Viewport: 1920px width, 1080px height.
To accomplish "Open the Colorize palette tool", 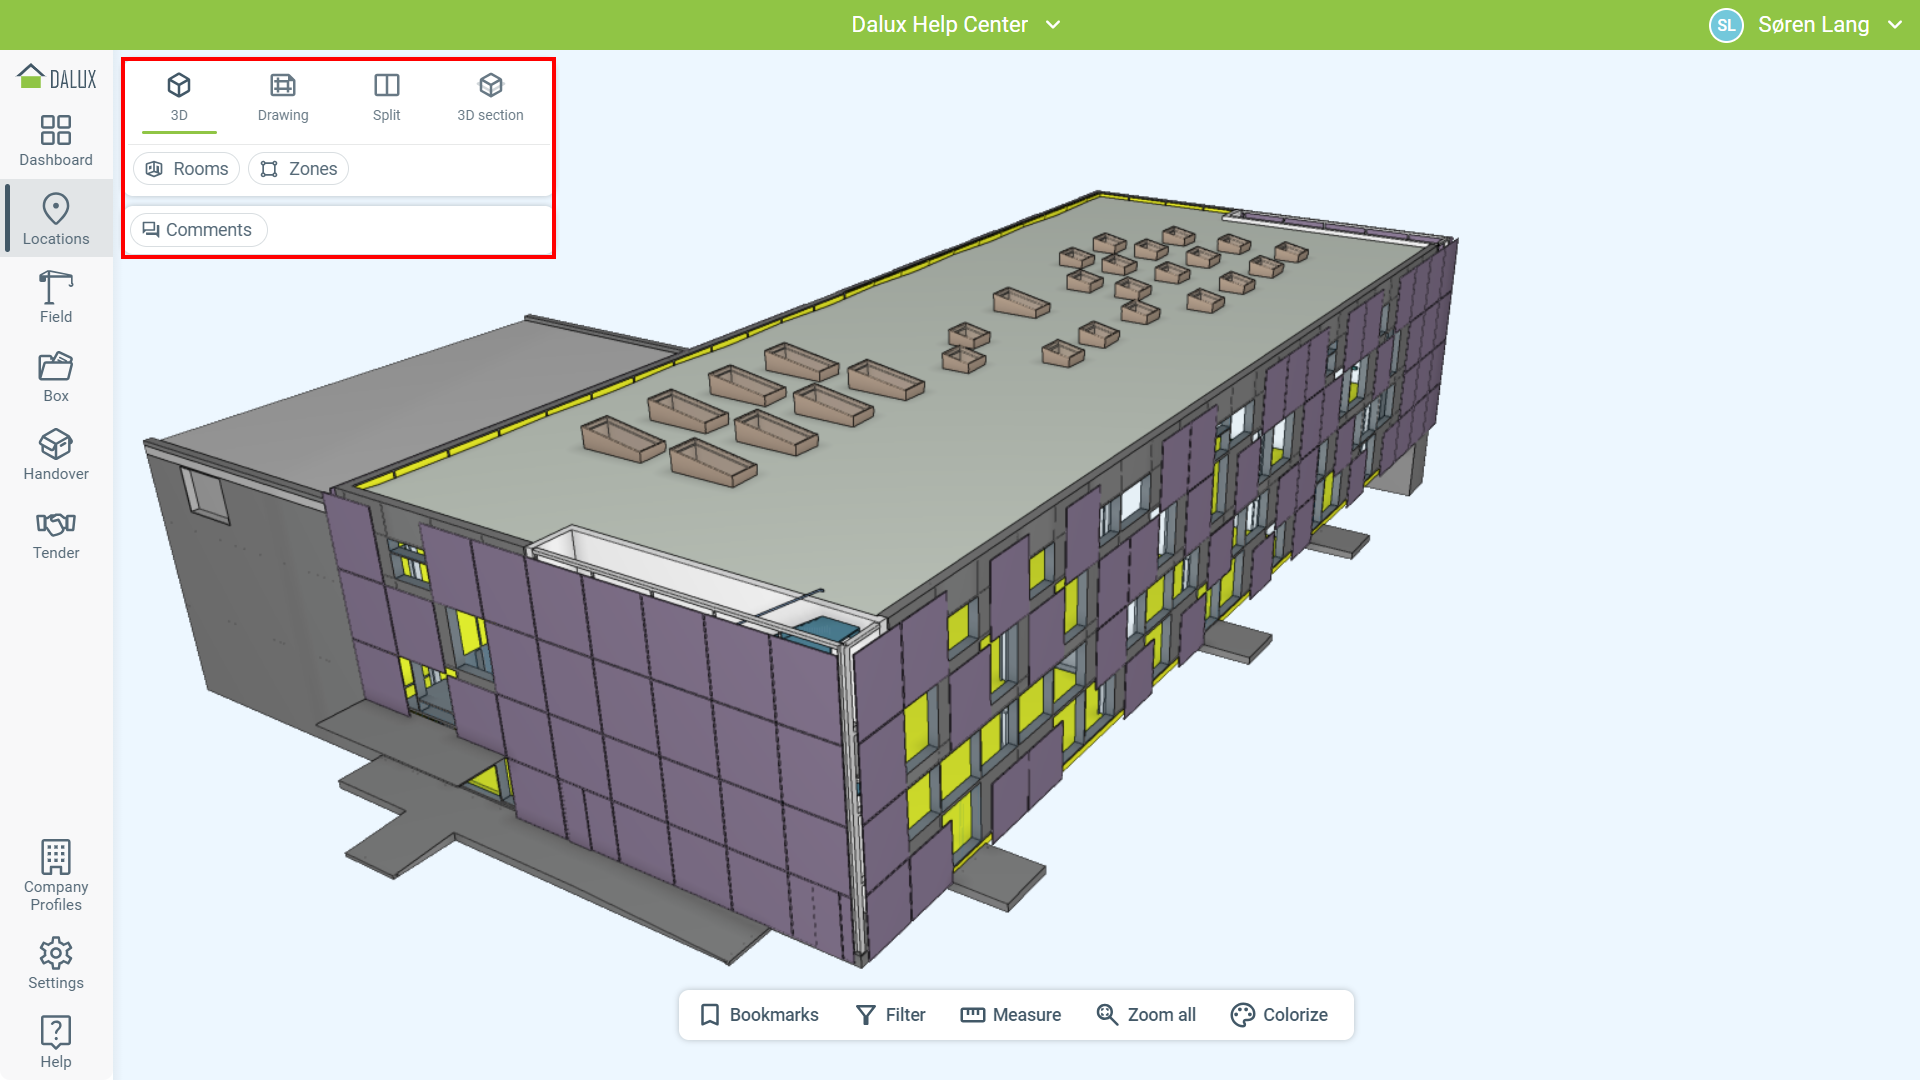I will (x=1279, y=1015).
